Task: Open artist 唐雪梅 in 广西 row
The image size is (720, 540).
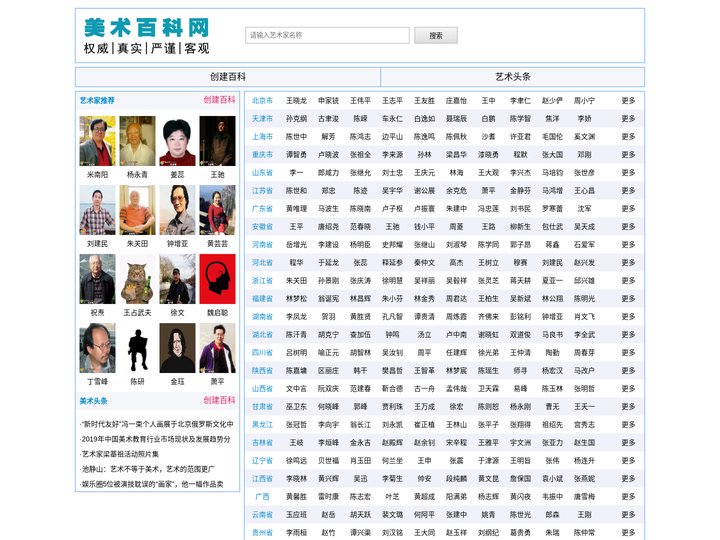Action: tap(584, 496)
